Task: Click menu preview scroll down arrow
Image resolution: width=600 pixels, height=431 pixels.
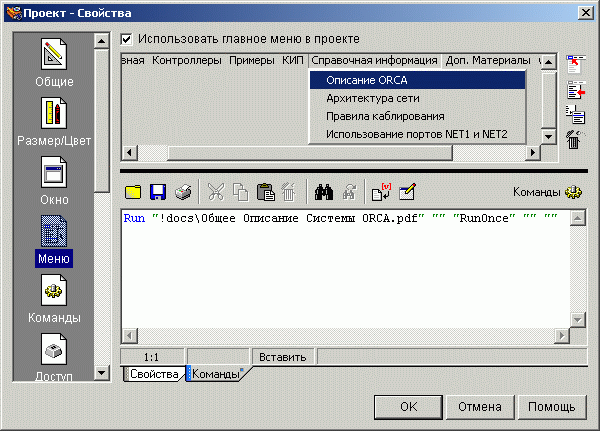Action: click(549, 136)
